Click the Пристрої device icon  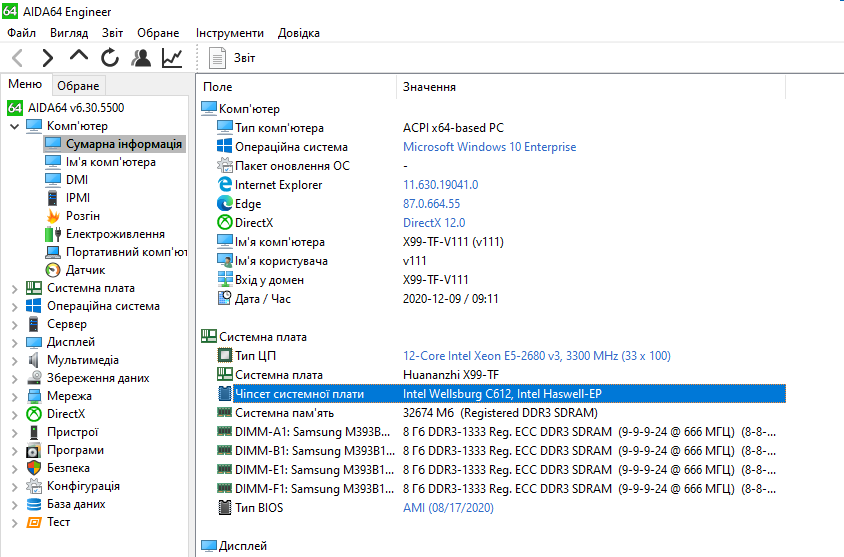(34, 432)
